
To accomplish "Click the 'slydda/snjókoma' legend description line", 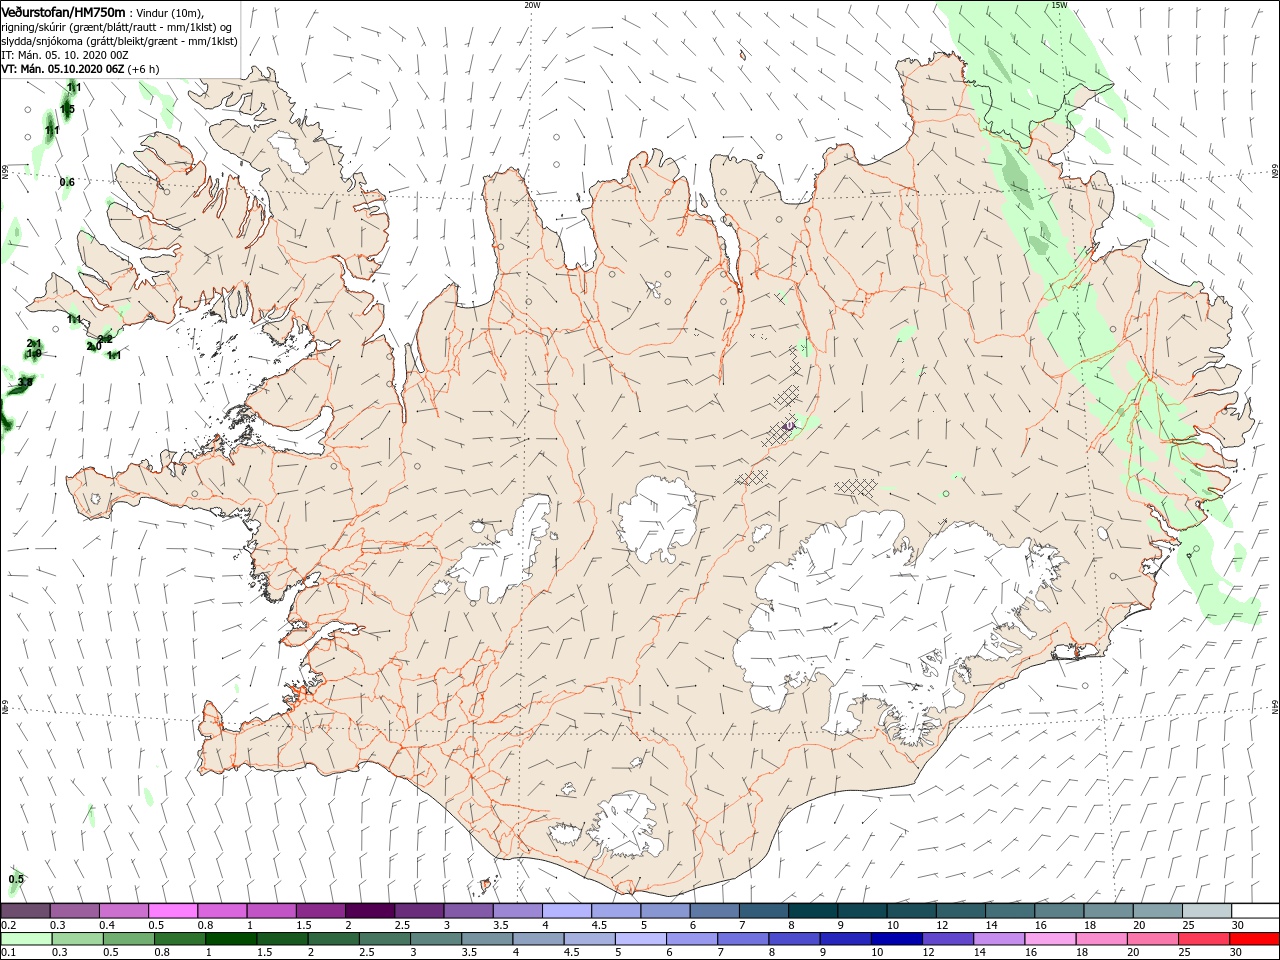I will click(x=119, y=41).
